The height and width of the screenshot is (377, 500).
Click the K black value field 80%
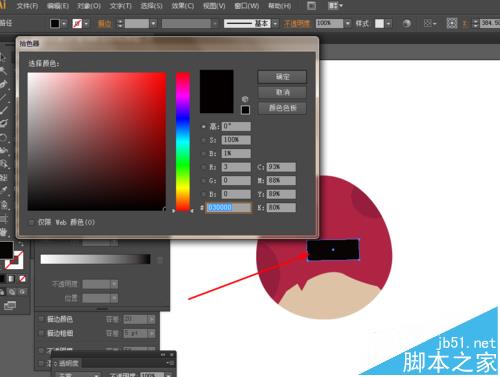(x=281, y=207)
